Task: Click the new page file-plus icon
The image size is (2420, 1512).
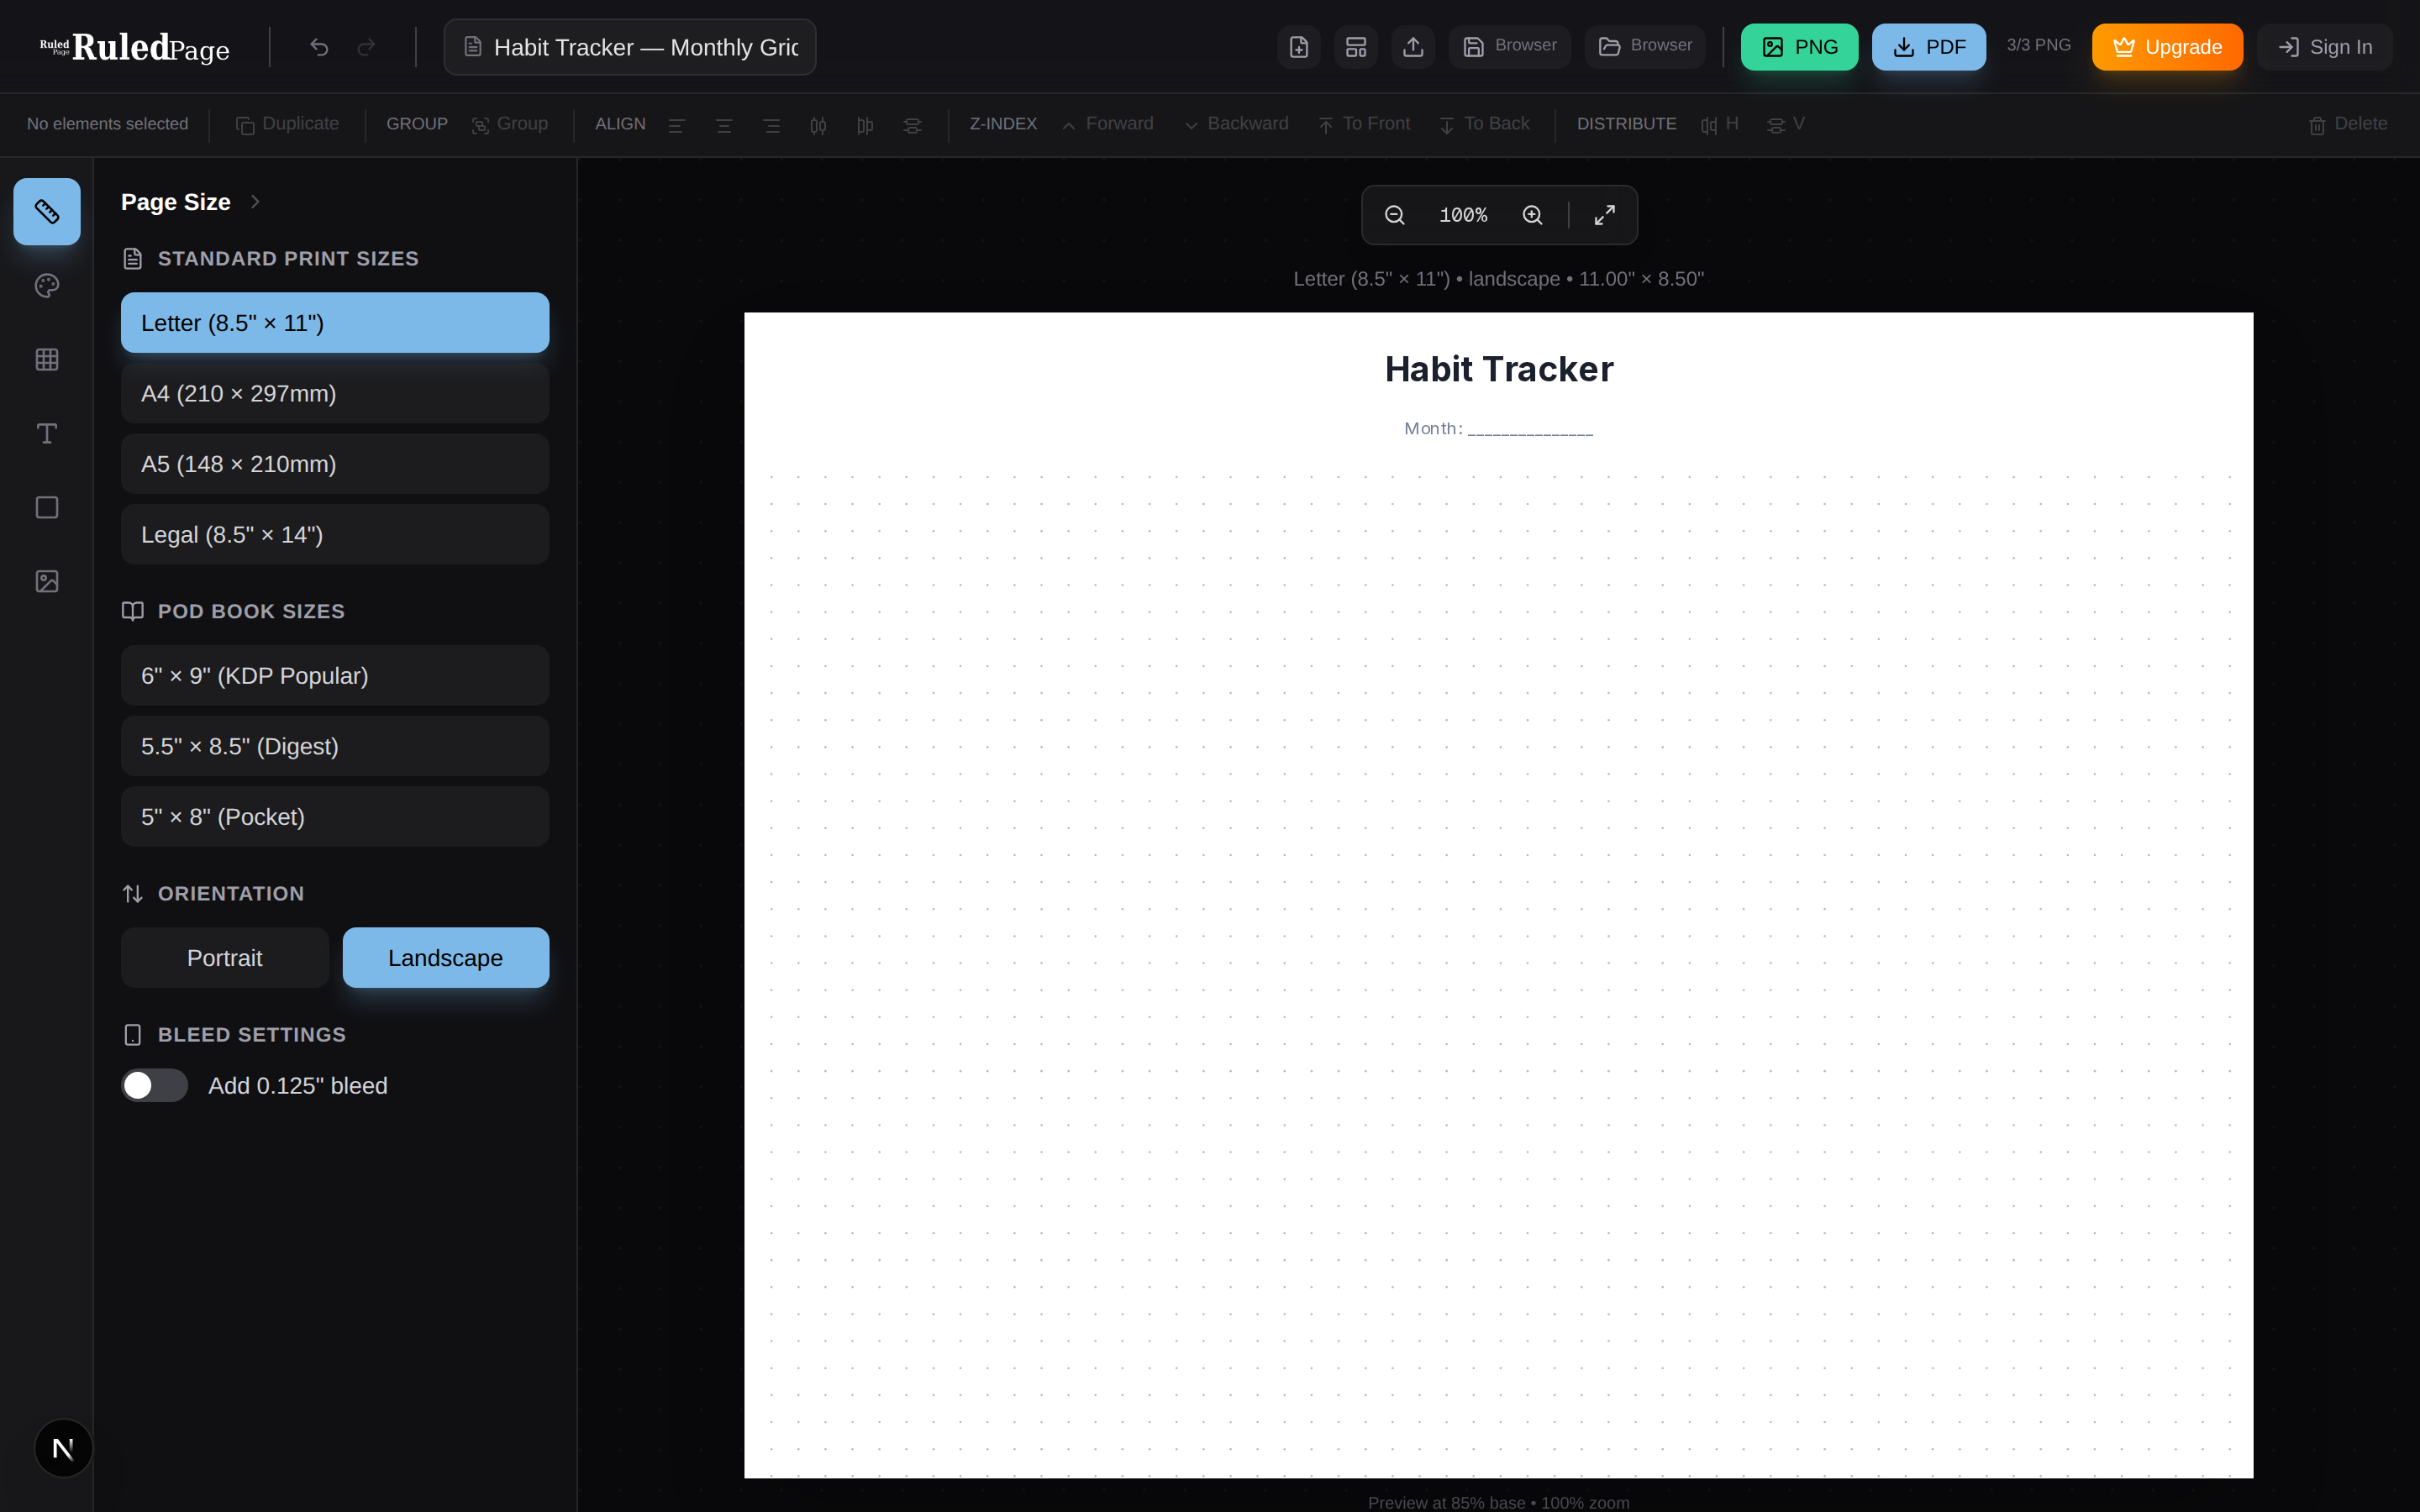Action: click(x=1299, y=47)
